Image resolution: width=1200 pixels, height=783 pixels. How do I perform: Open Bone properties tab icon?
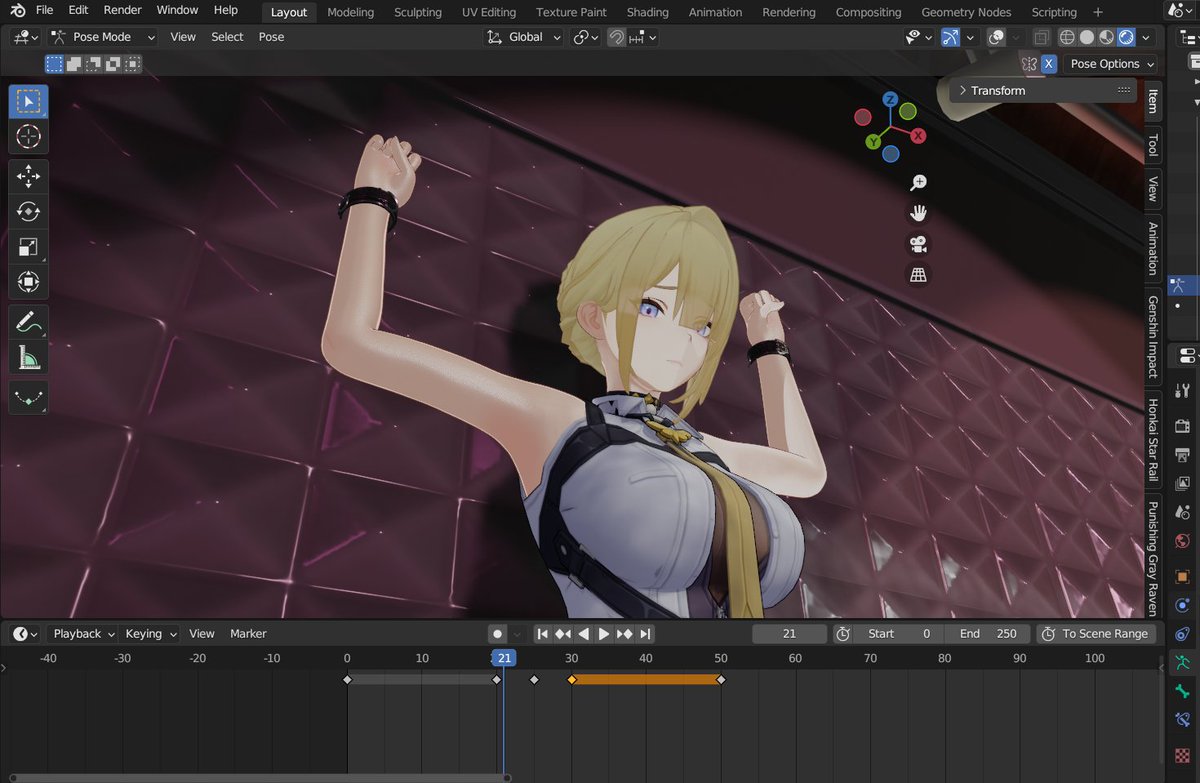[x=1184, y=691]
